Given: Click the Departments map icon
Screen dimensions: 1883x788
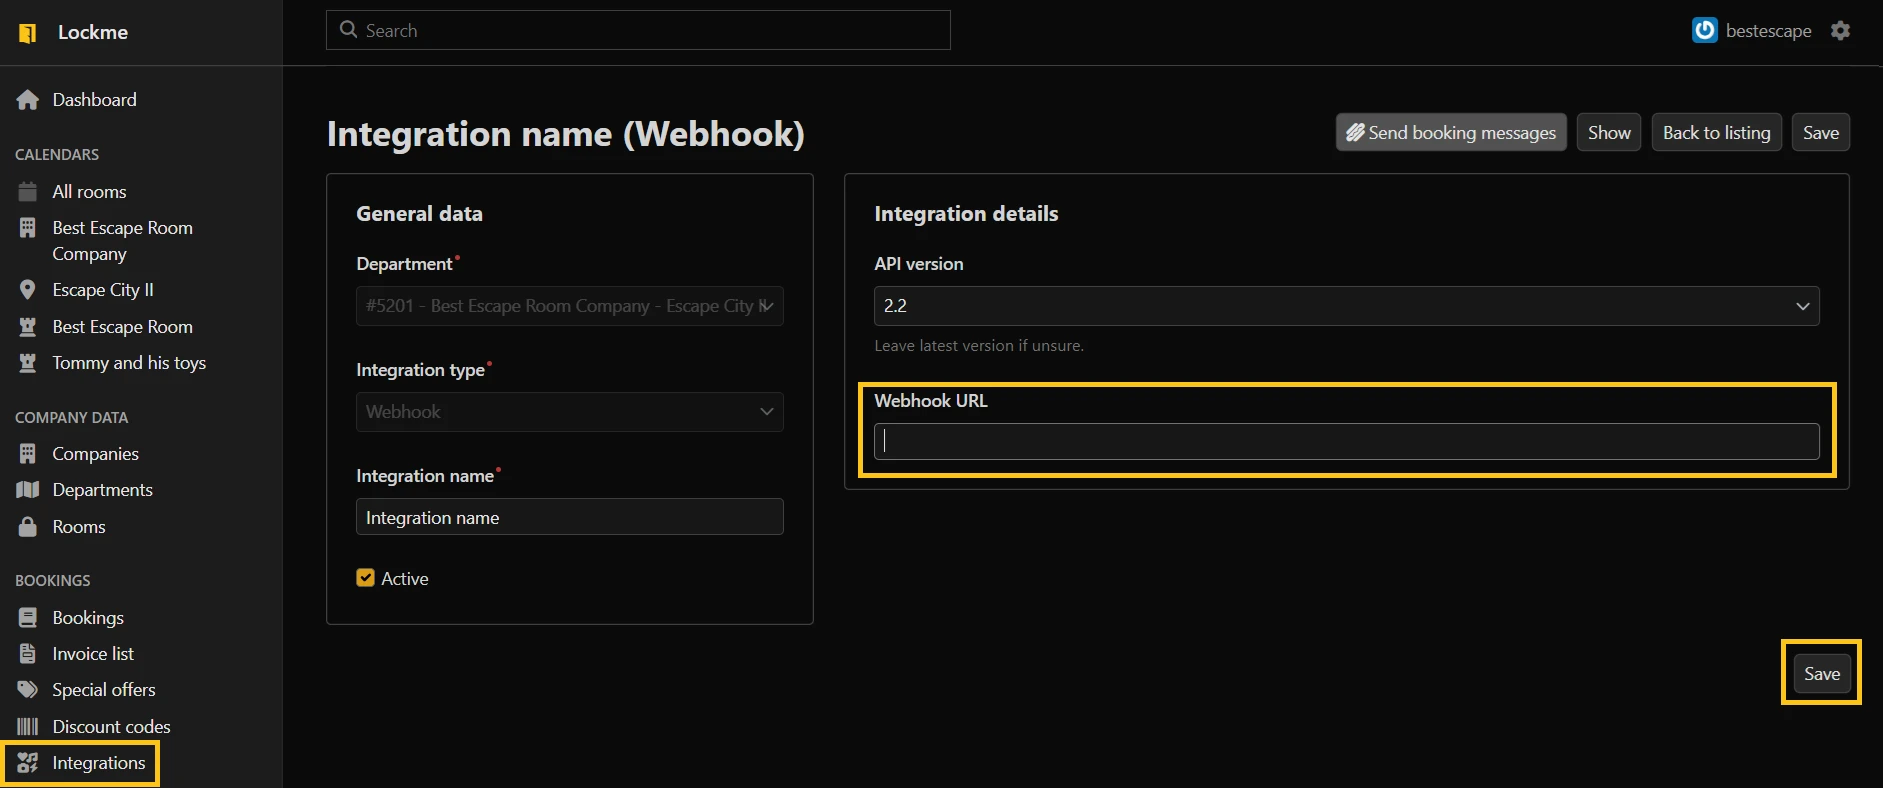Looking at the screenshot, I should click(x=28, y=490).
